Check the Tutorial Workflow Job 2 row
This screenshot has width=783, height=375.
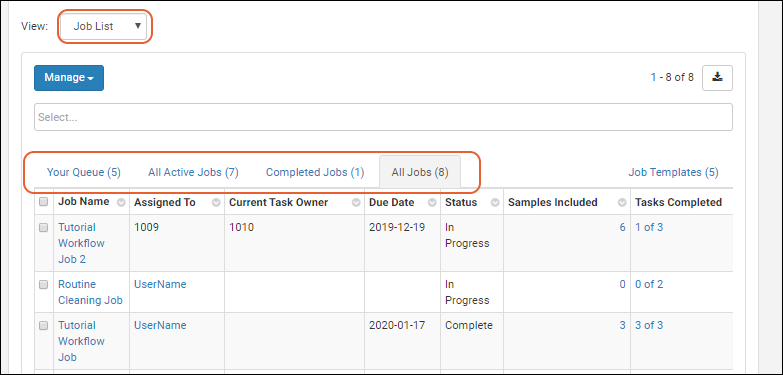(x=43, y=227)
